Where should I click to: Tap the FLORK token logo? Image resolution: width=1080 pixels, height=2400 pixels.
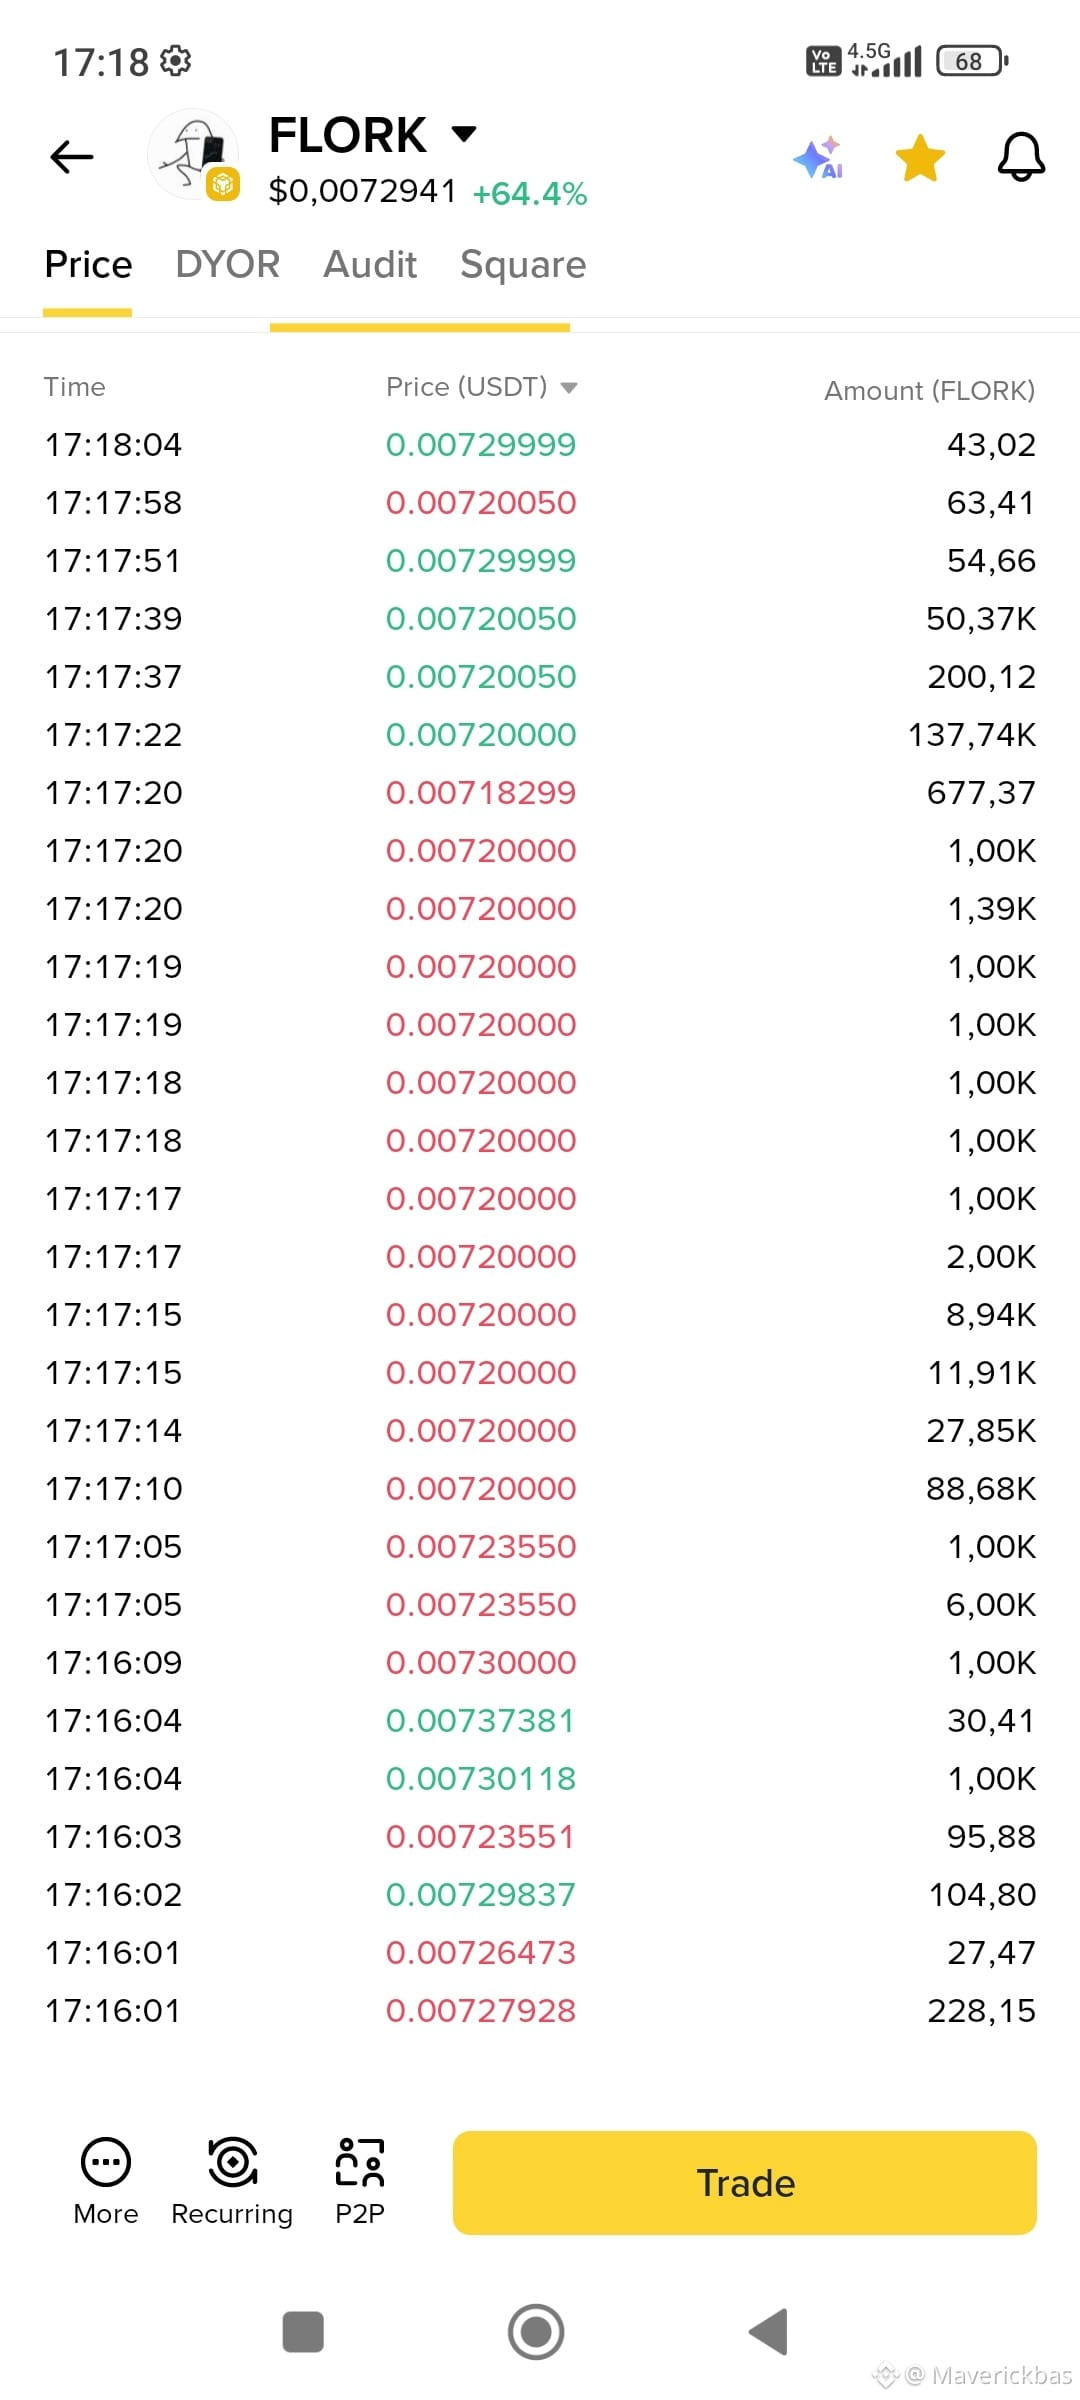[x=194, y=155]
